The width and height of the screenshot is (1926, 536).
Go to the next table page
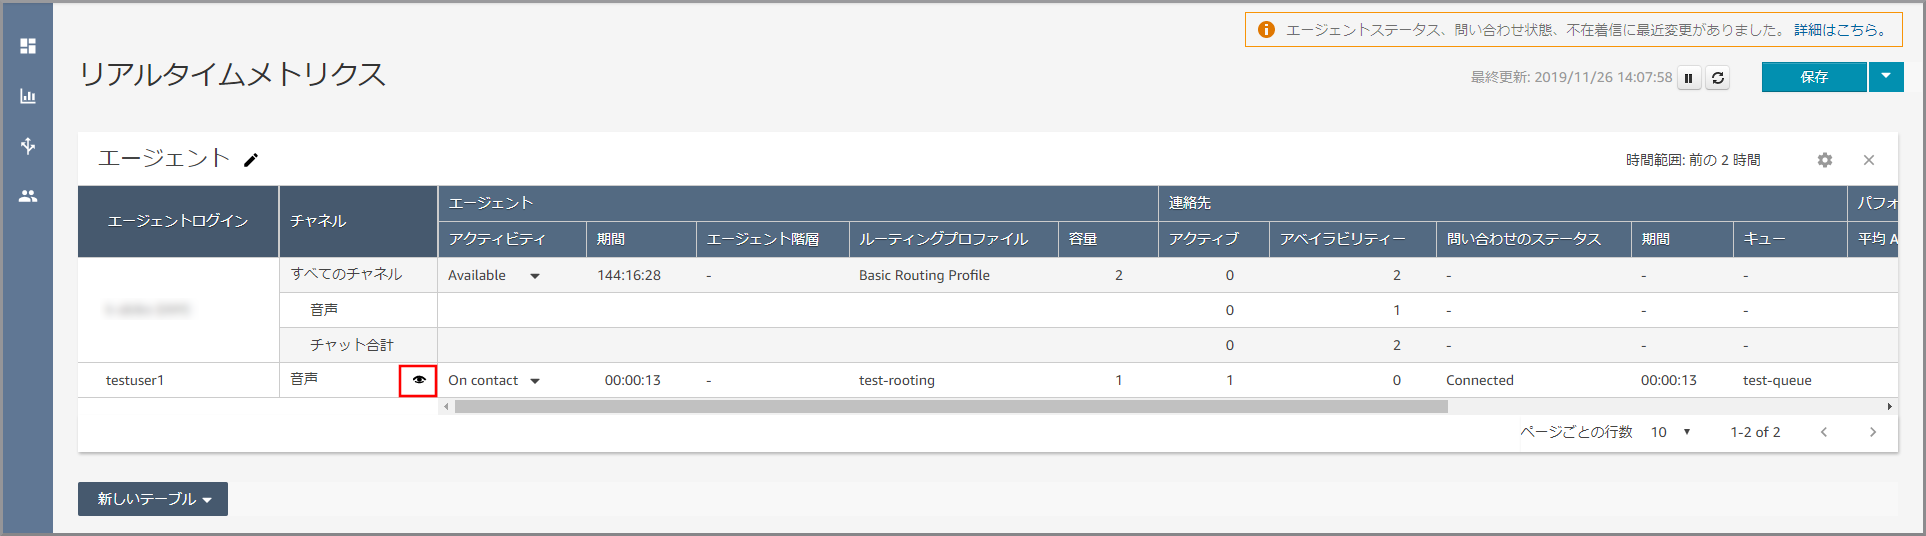click(1873, 432)
